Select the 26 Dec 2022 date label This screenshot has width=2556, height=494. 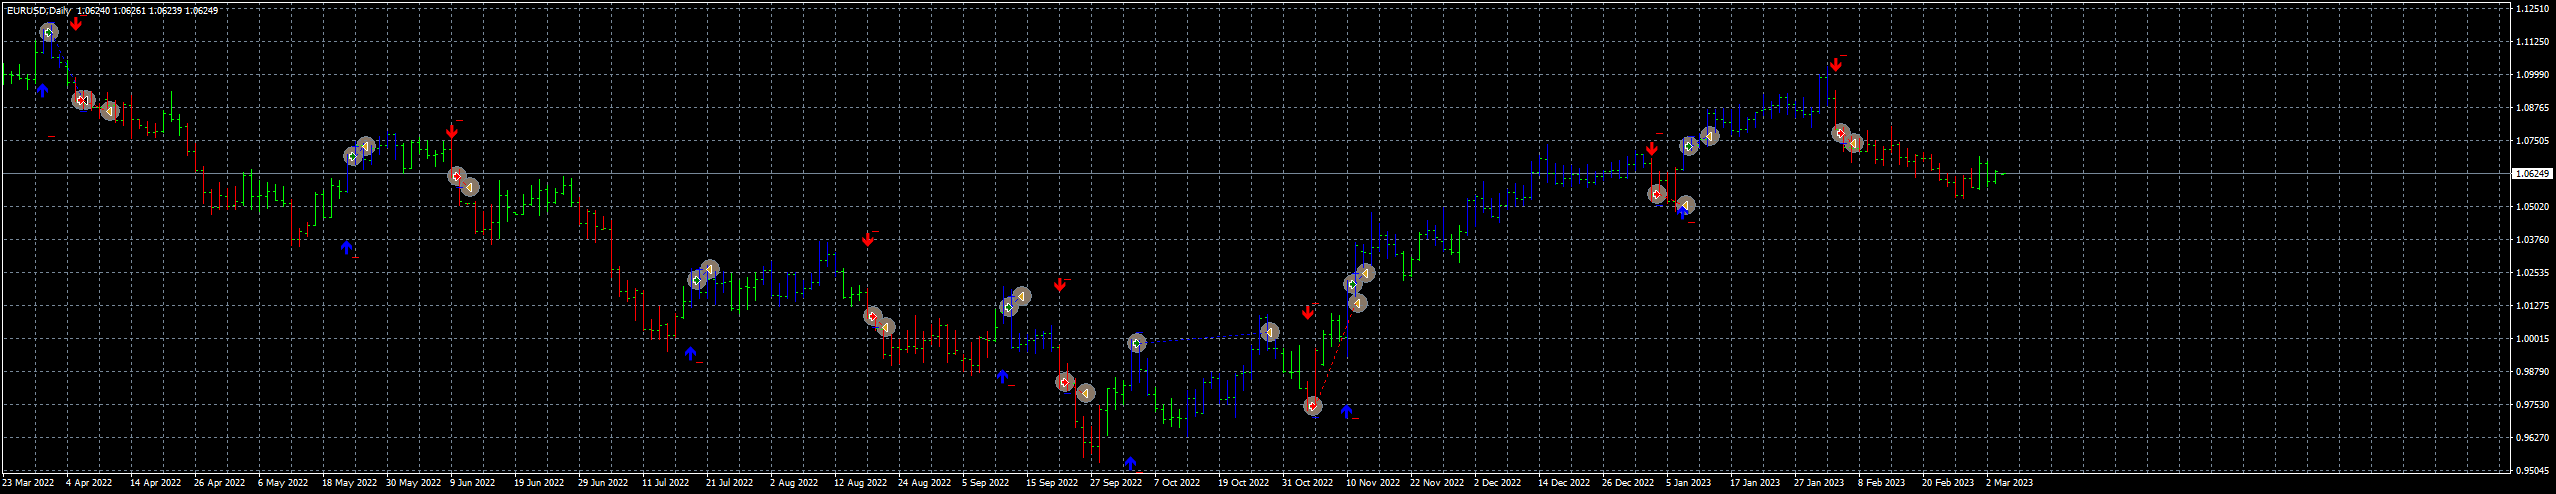click(x=1628, y=483)
